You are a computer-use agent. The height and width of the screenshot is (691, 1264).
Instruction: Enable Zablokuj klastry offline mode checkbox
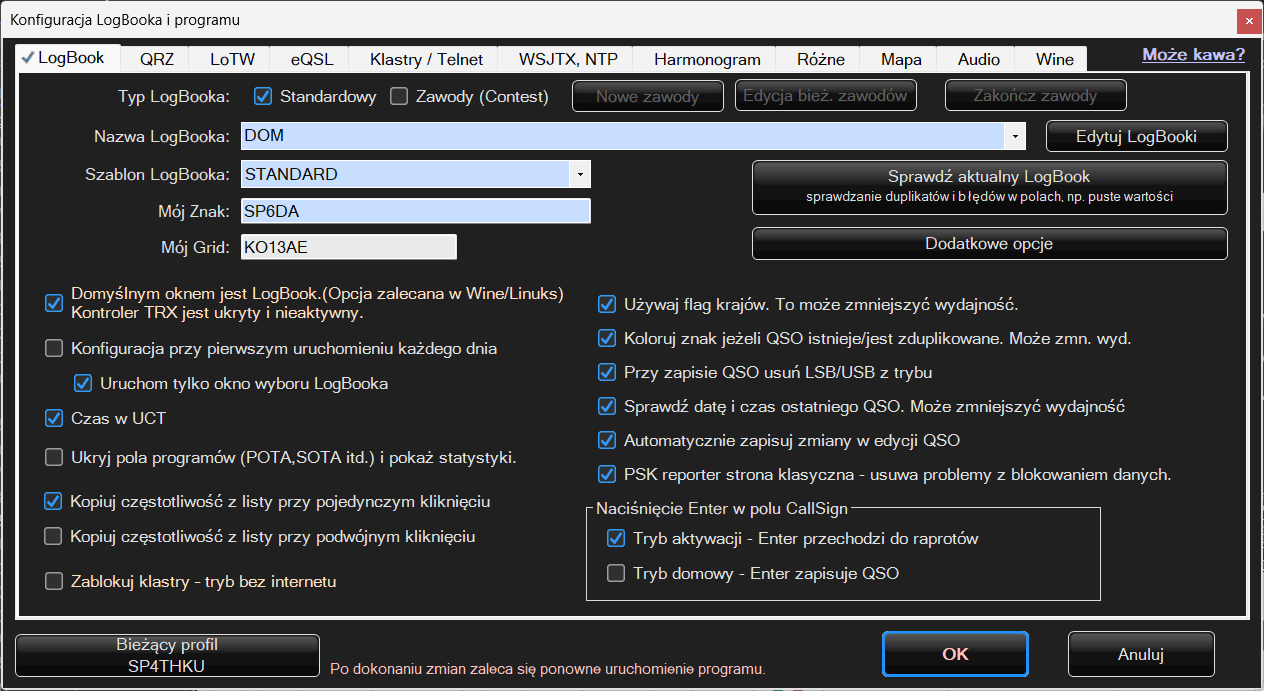(54, 582)
